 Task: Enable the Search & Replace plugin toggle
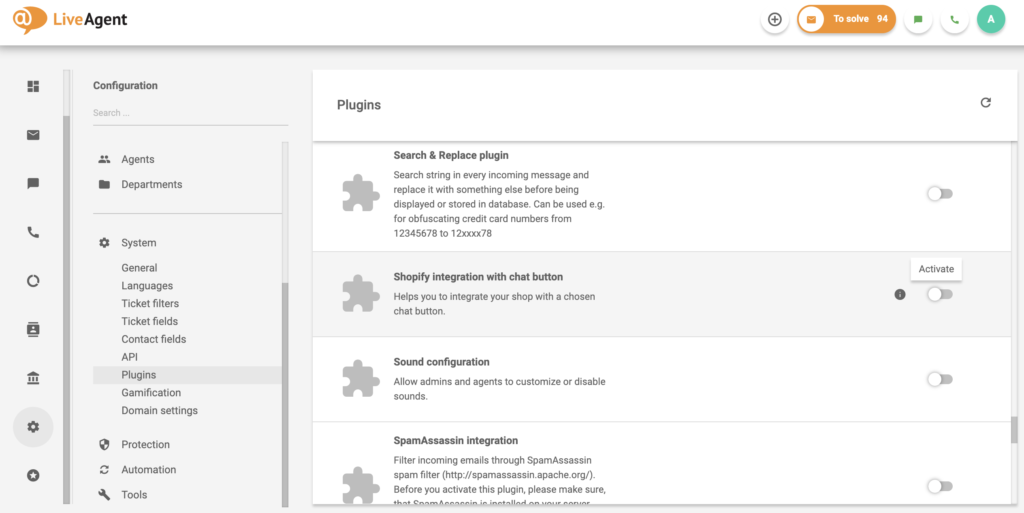point(939,194)
